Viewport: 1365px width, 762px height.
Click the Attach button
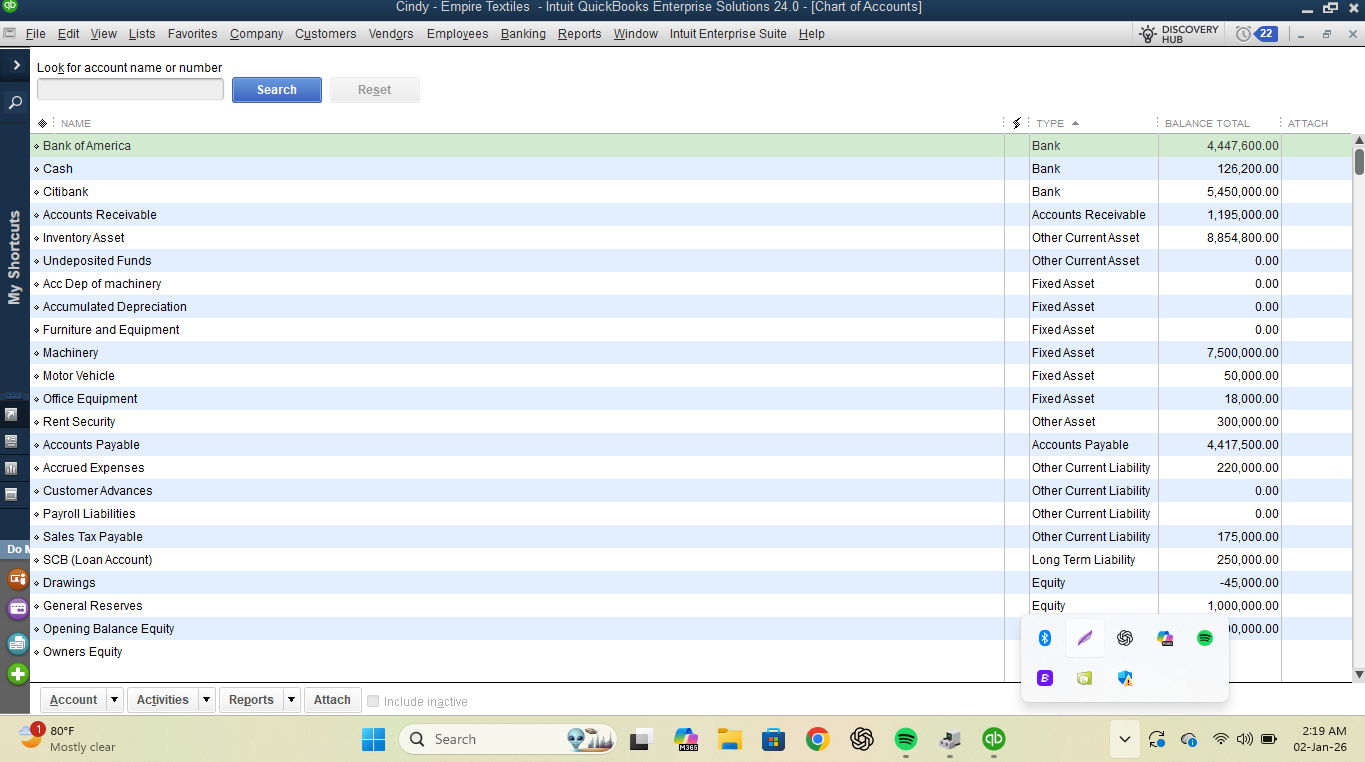click(x=332, y=700)
